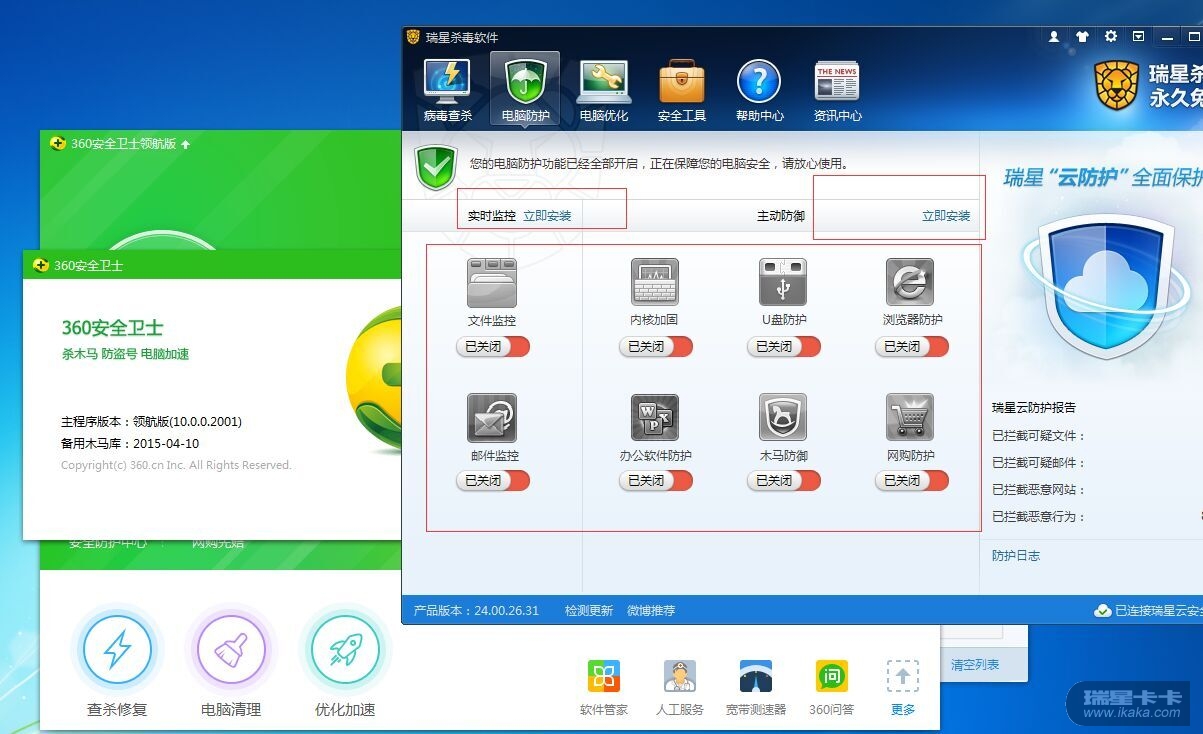Click the U盘防护 USB icon
This screenshot has width=1203, height=734.
click(x=783, y=282)
